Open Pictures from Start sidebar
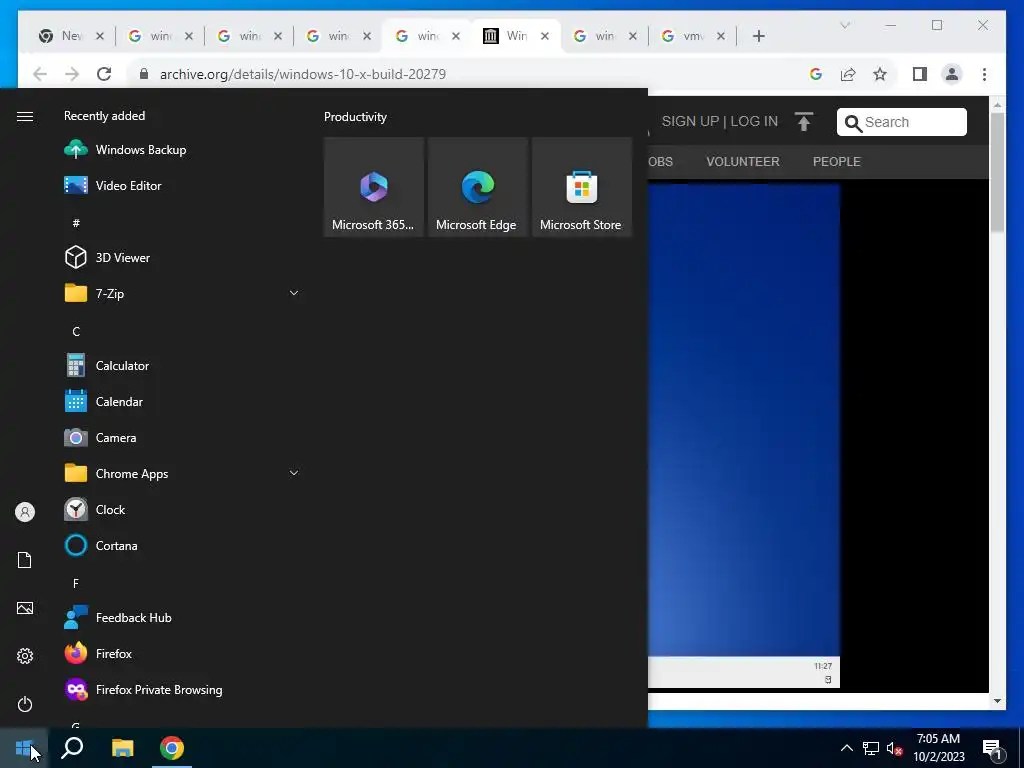Viewport: 1024px width, 768px height. pos(25,608)
